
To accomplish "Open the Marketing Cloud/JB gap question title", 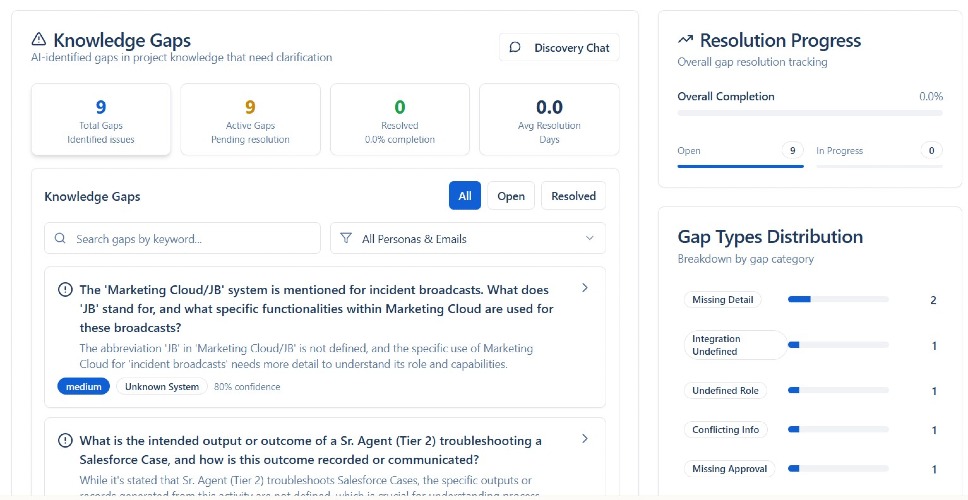I will [316, 309].
